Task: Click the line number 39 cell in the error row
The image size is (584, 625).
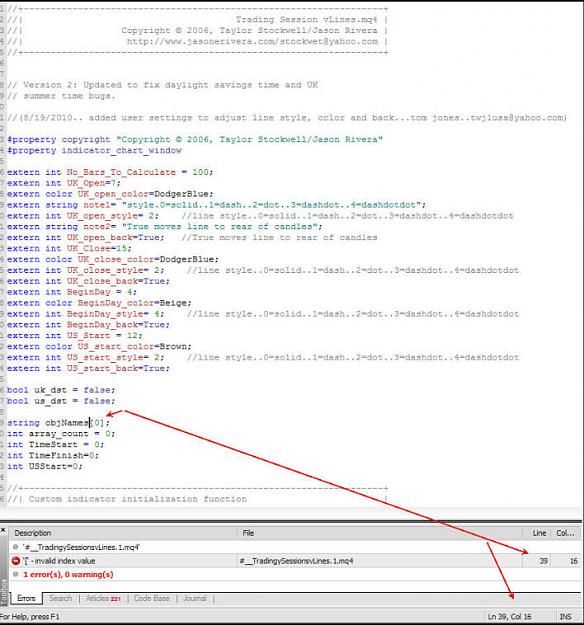Action: point(543,561)
